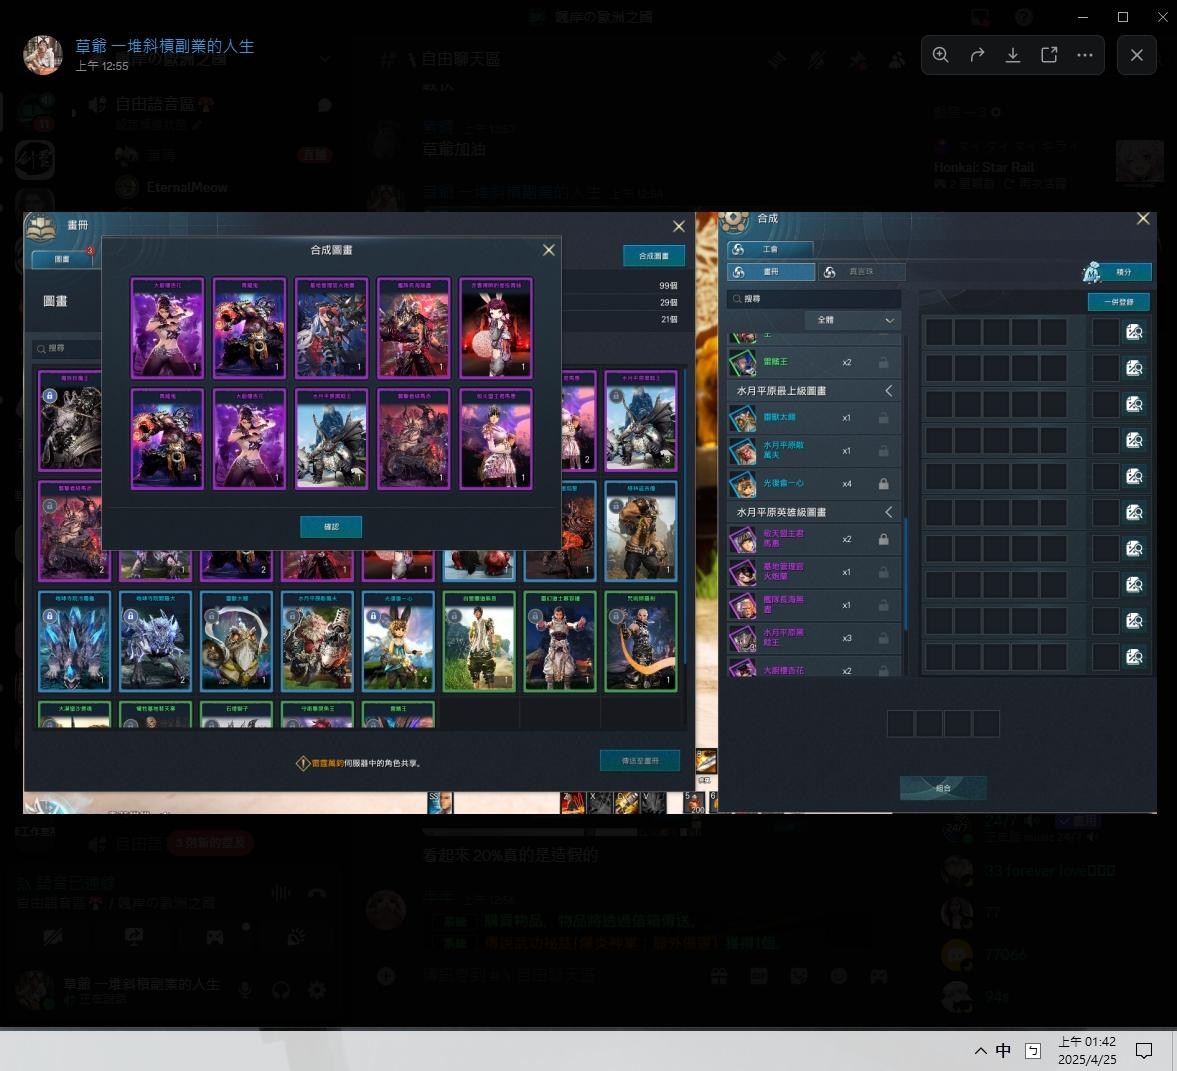Collapse the 水月平原最上級圖畫 section
Image resolution: width=1177 pixels, height=1071 pixels.
point(888,391)
